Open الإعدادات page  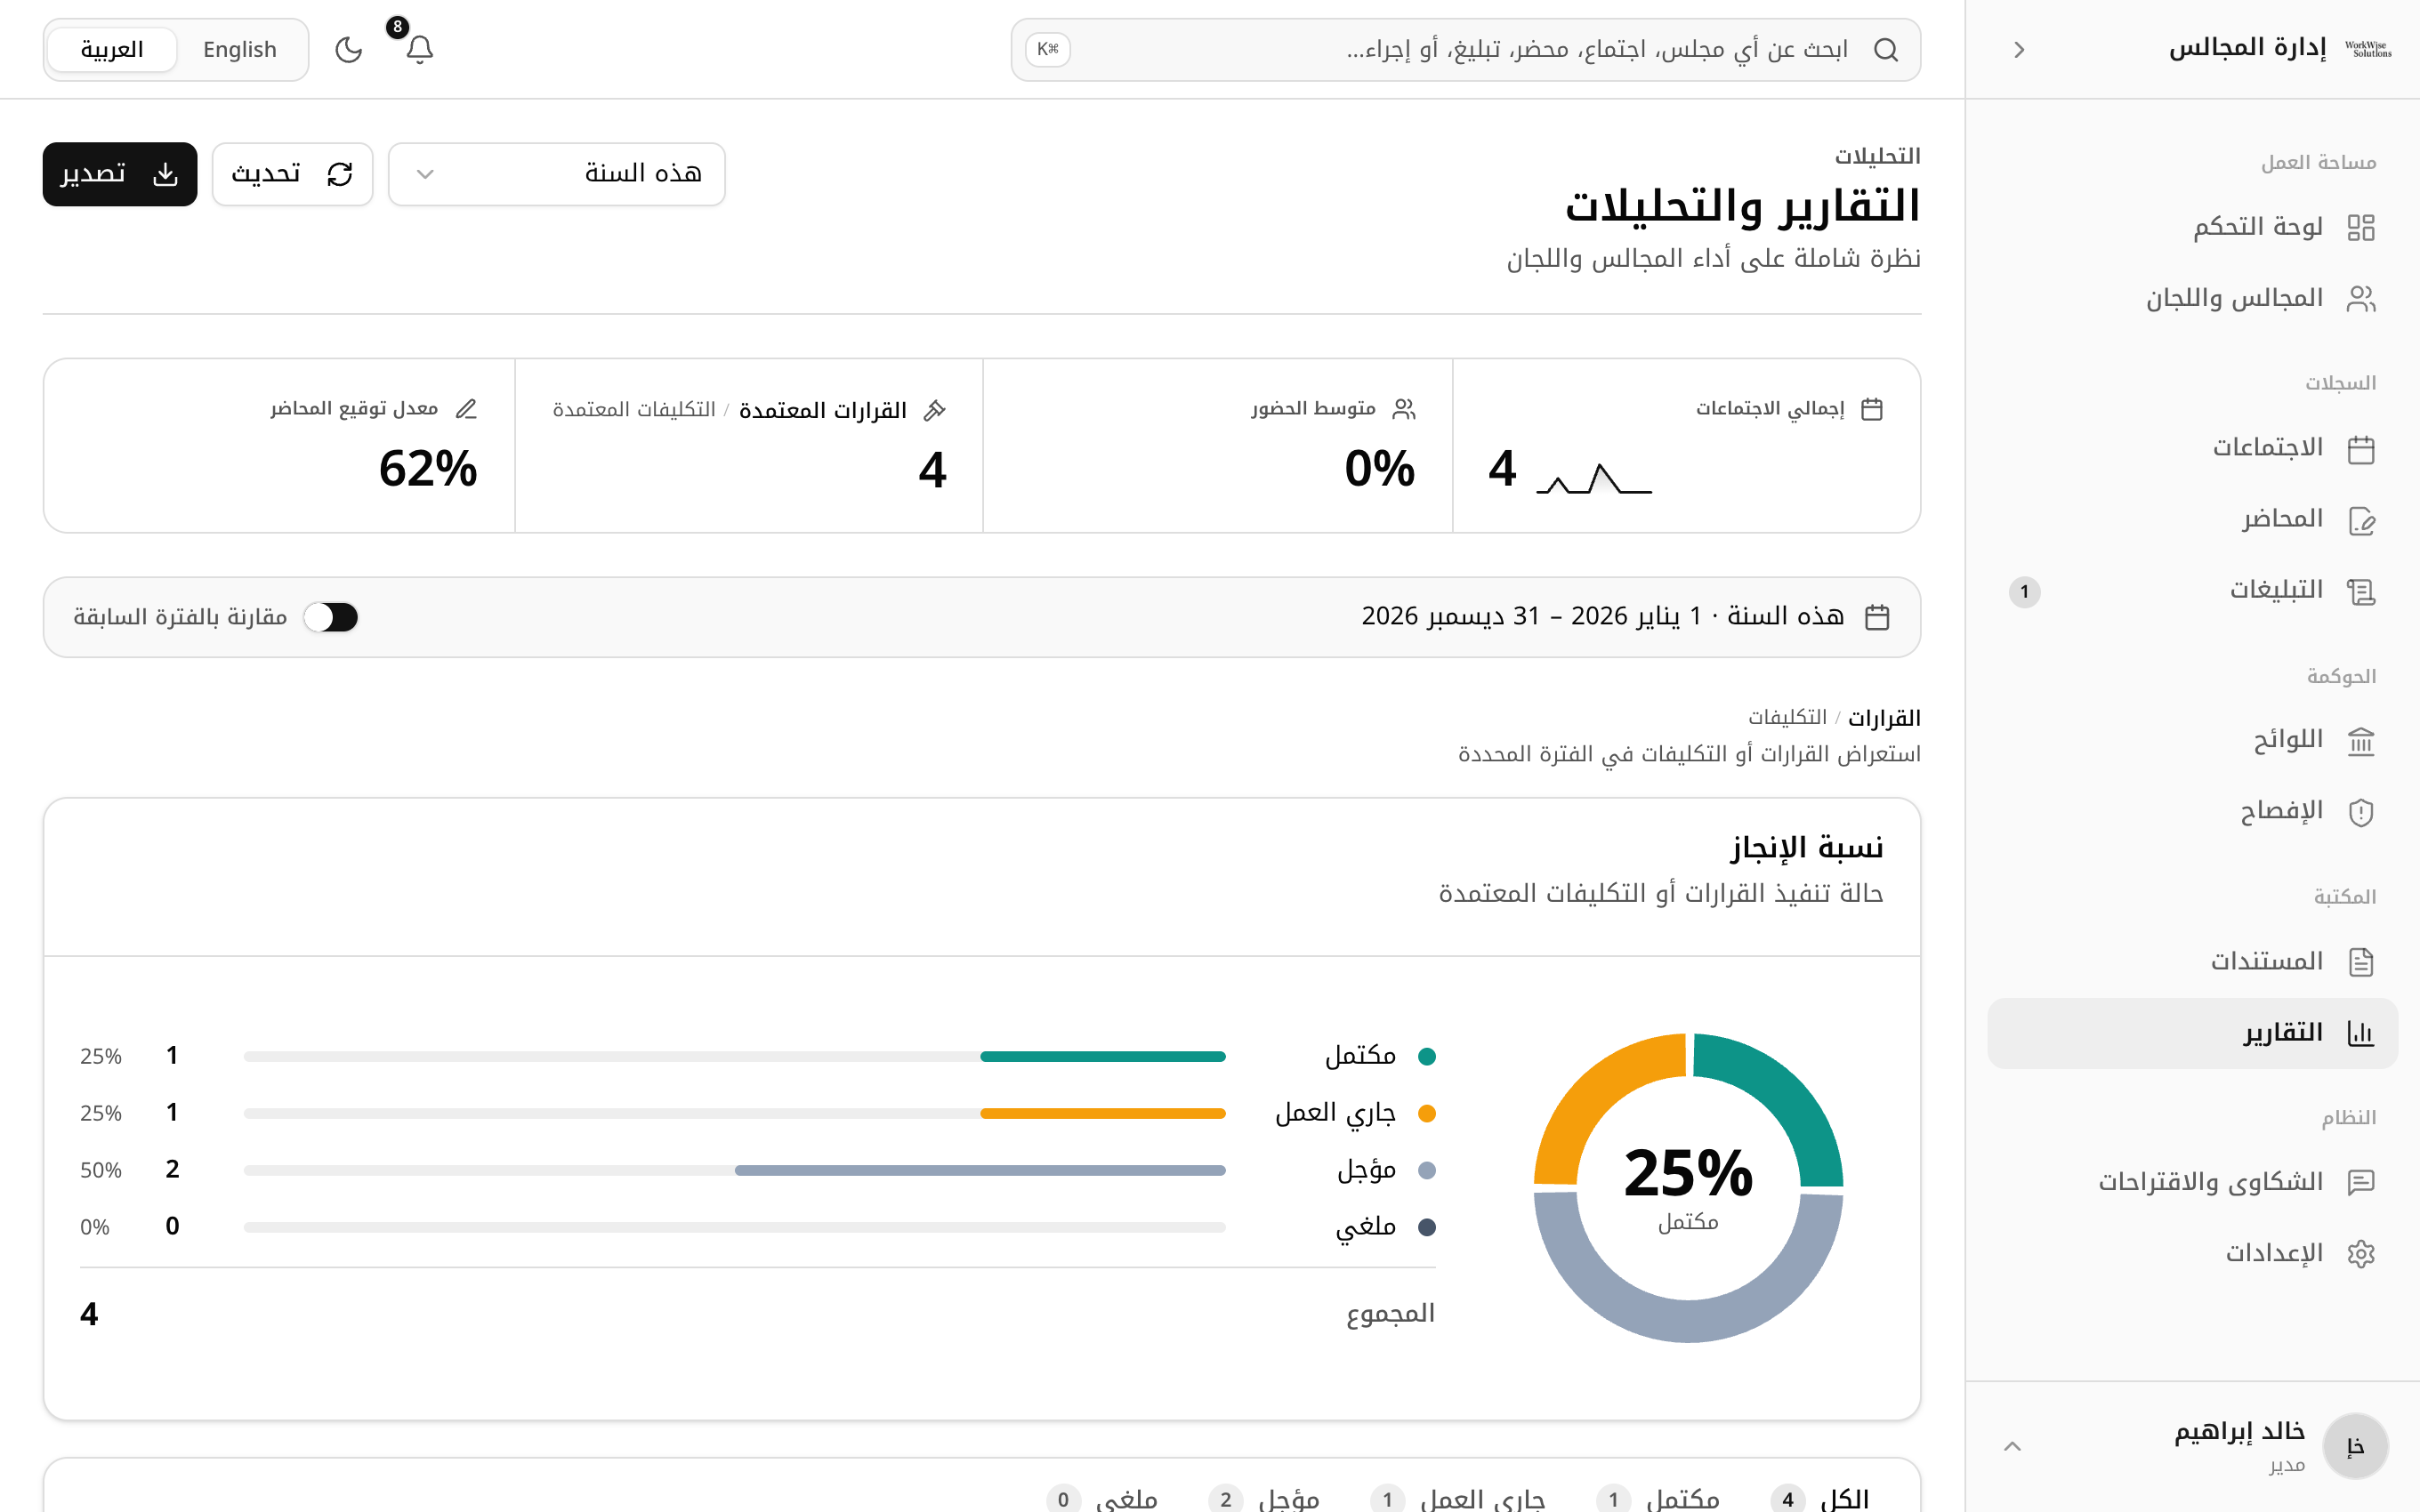(x=2192, y=1253)
